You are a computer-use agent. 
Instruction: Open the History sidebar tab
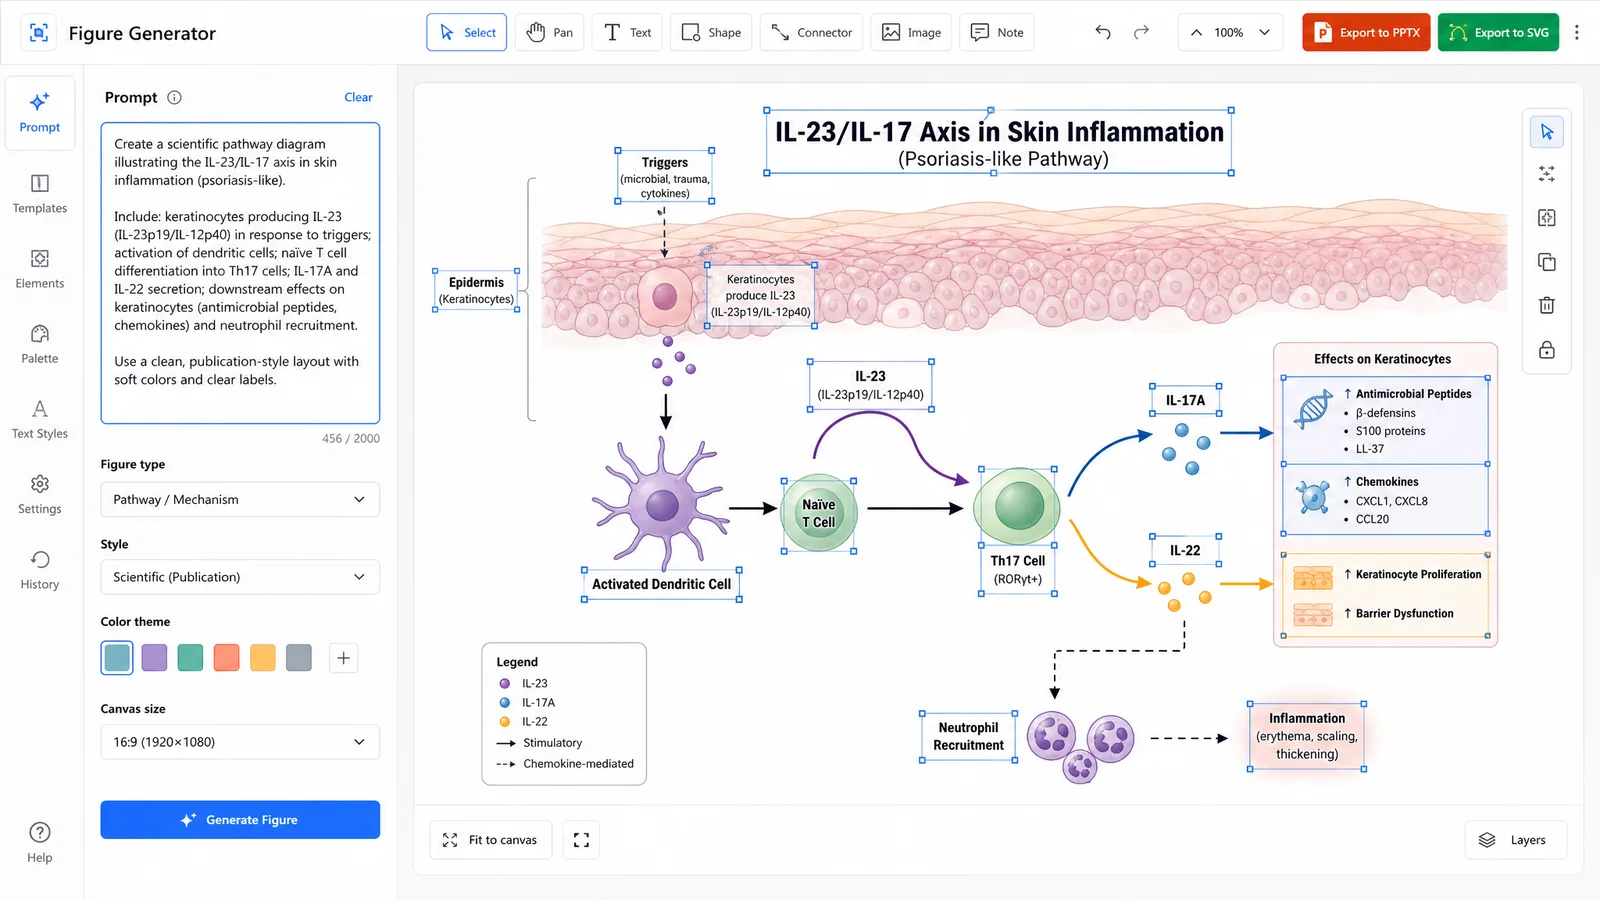click(x=40, y=570)
